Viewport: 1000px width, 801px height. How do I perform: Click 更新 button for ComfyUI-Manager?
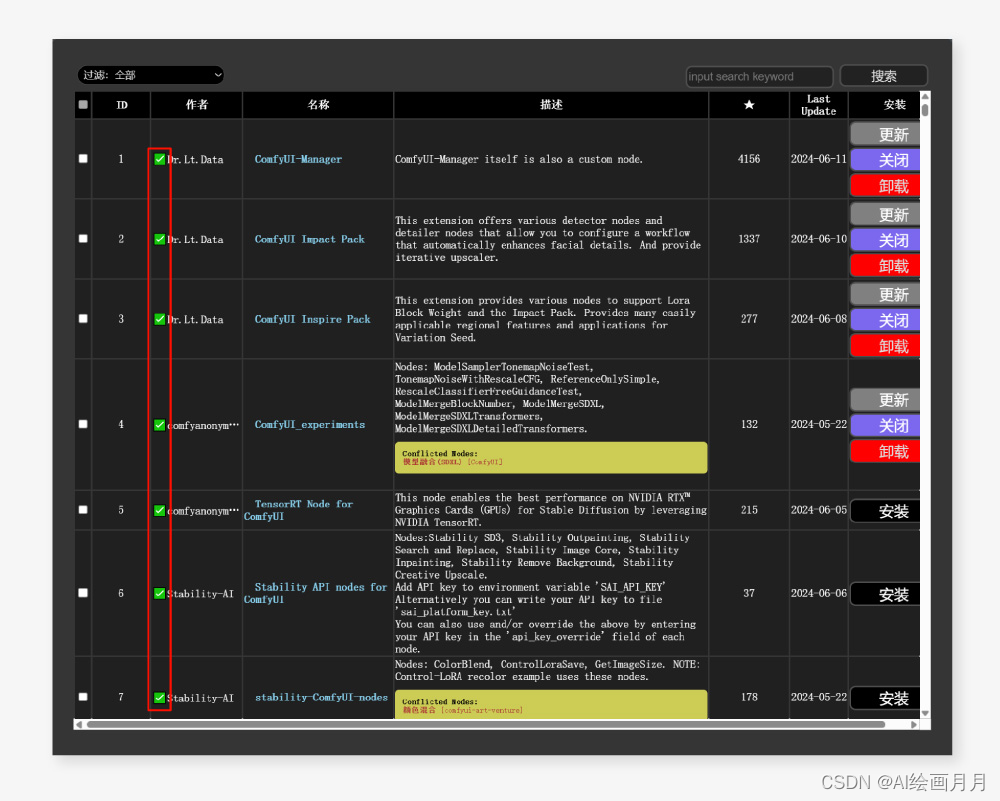point(885,135)
